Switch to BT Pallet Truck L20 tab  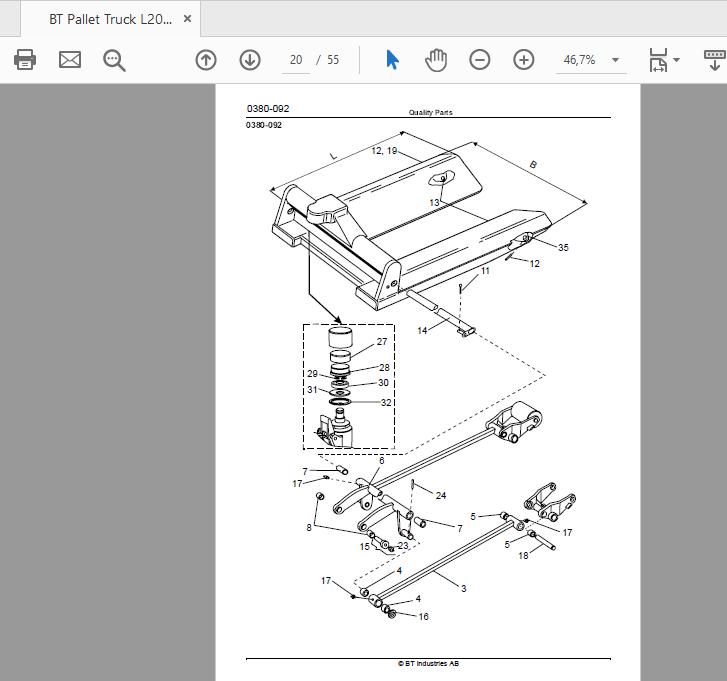click(x=110, y=19)
